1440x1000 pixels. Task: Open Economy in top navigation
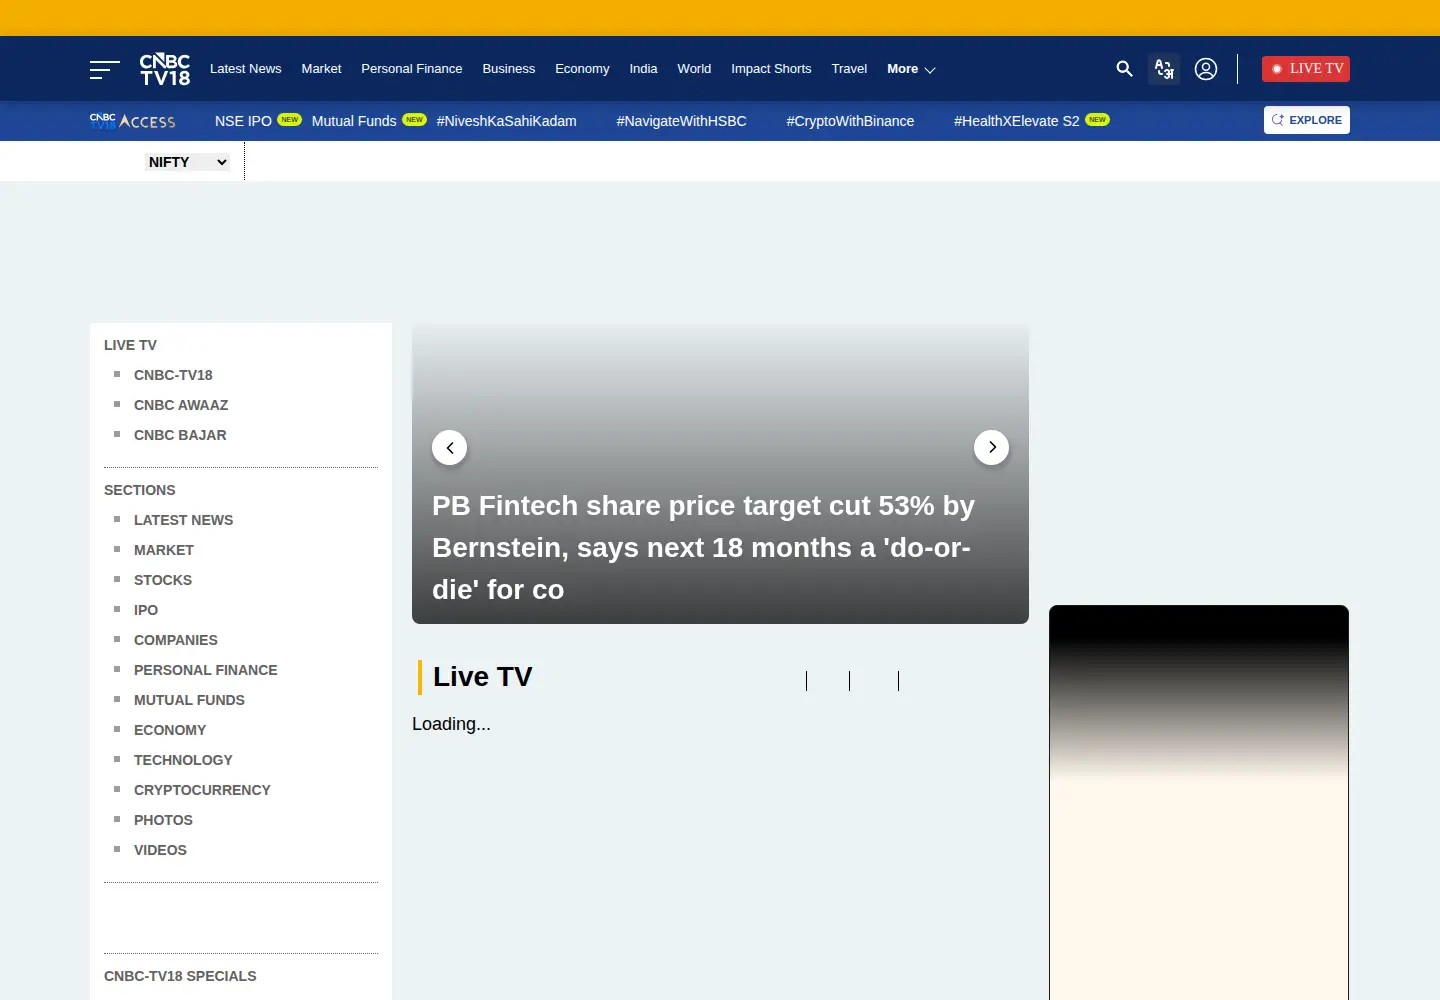pyautogui.click(x=582, y=69)
